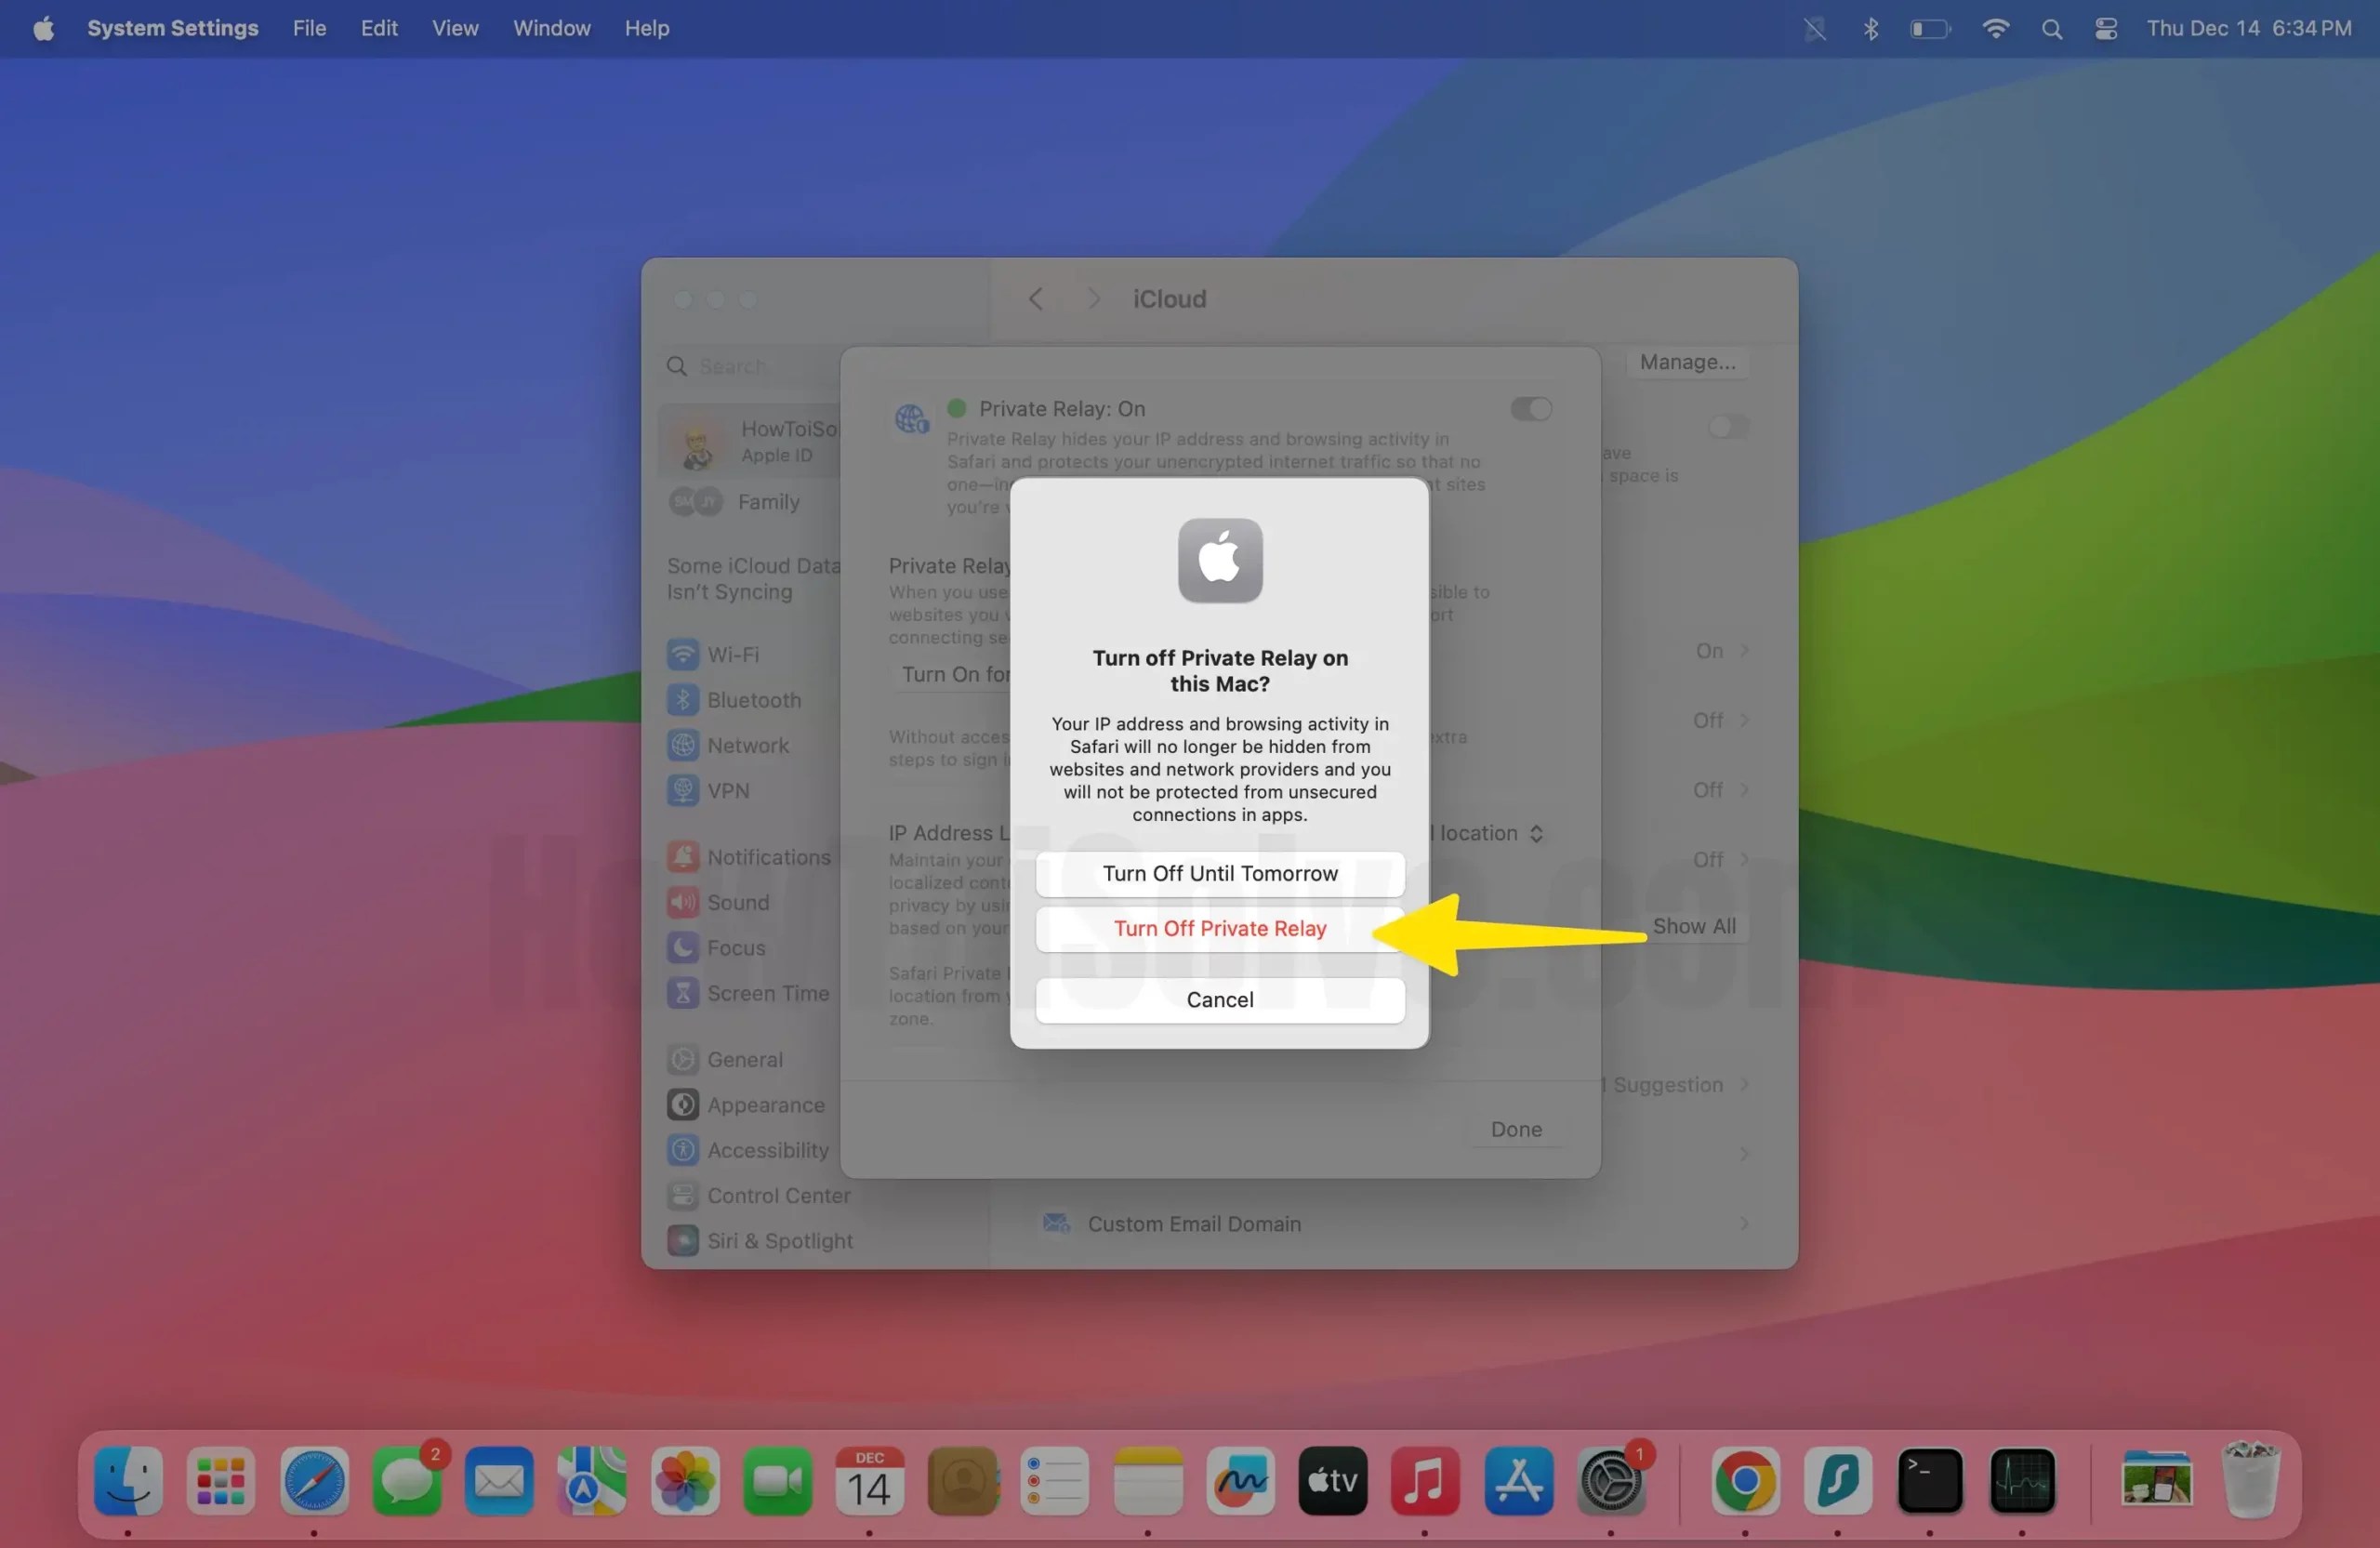Toggle the Private Relay switch off
Viewport: 2380px width, 1548px height.
1530,408
